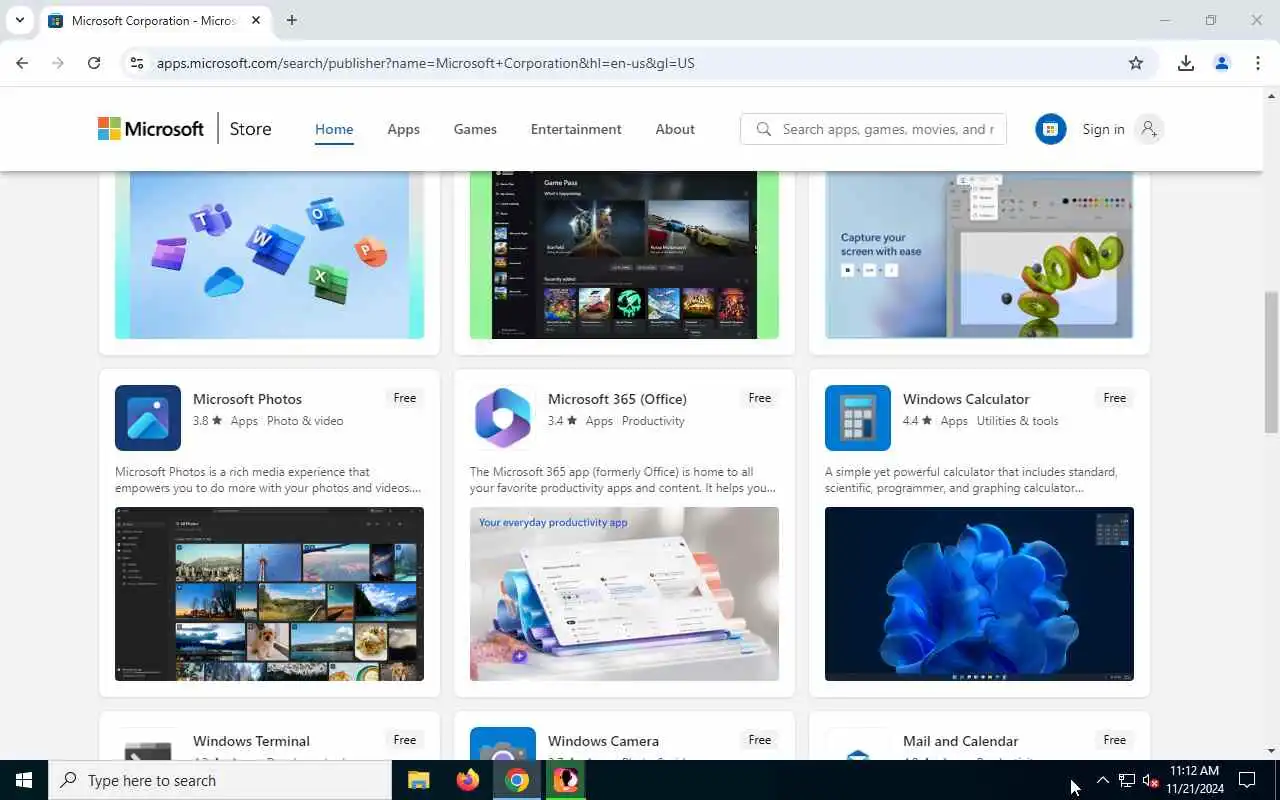Viewport: 1280px width, 800px height.
Task: Open the Windows Start menu
Action: click(x=24, y=780)
